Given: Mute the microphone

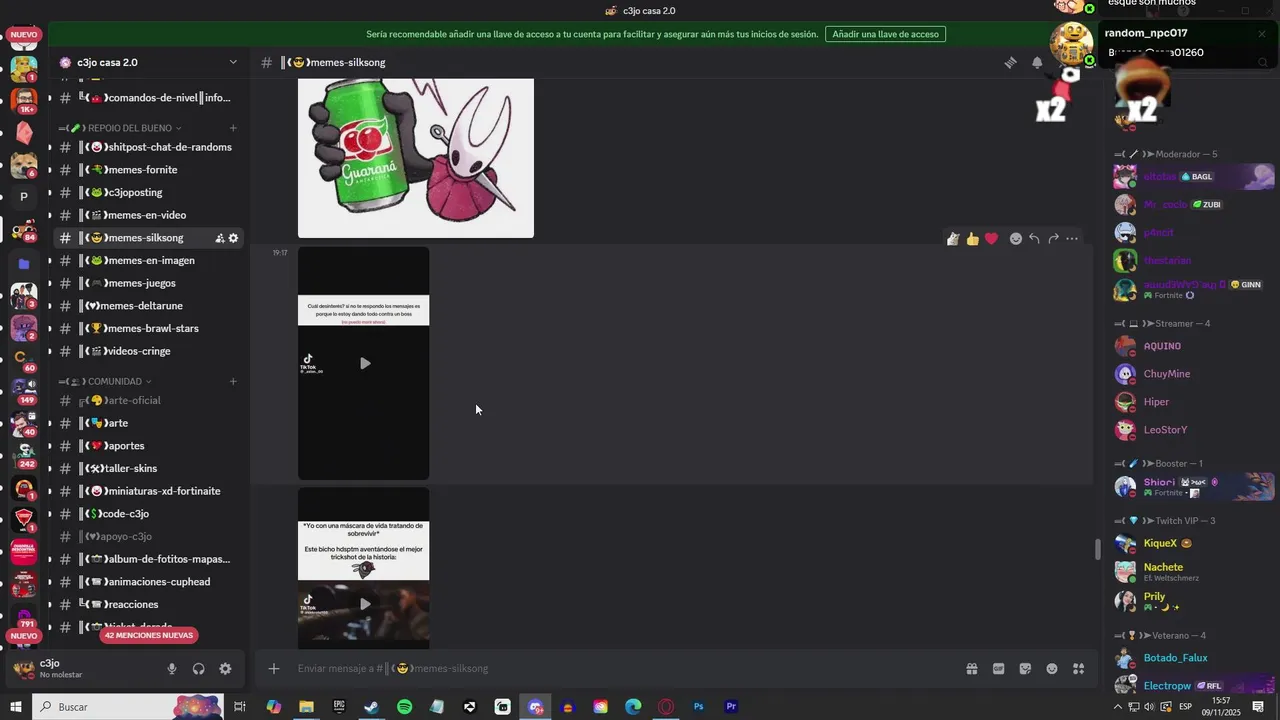Looking at the screenshot, I should 172,669.
